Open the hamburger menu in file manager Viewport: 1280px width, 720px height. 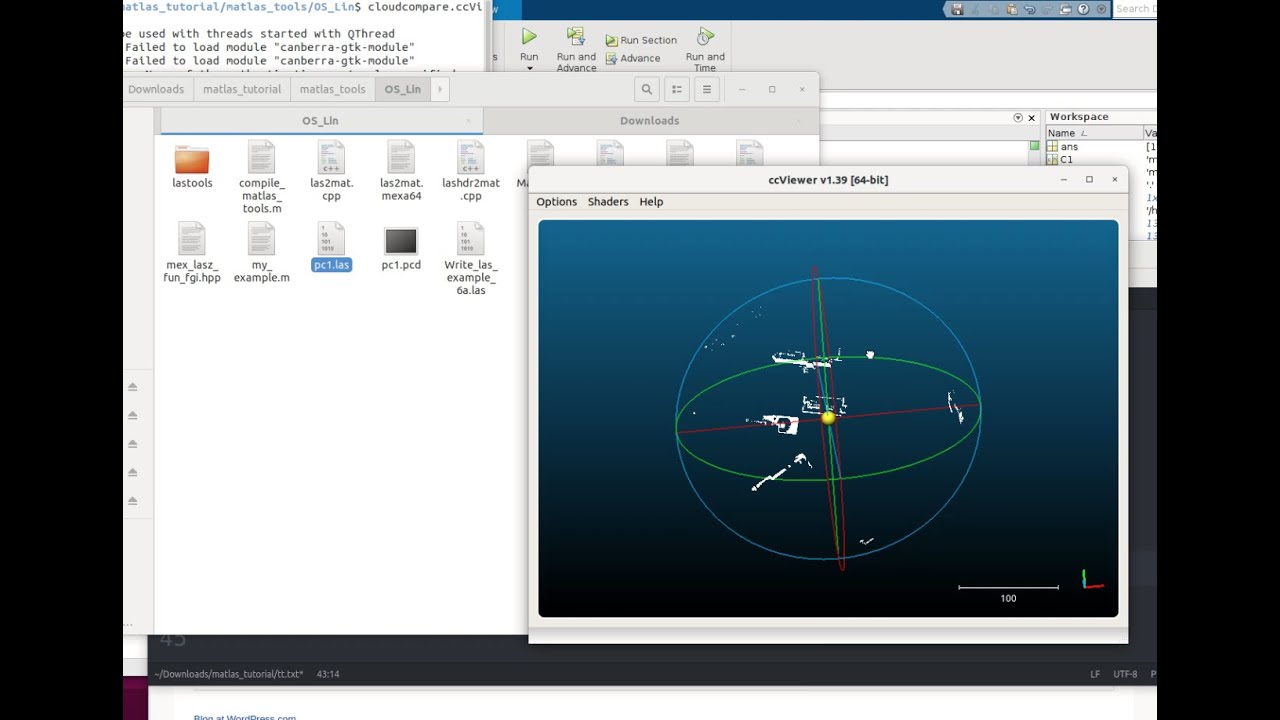[707, 89]
